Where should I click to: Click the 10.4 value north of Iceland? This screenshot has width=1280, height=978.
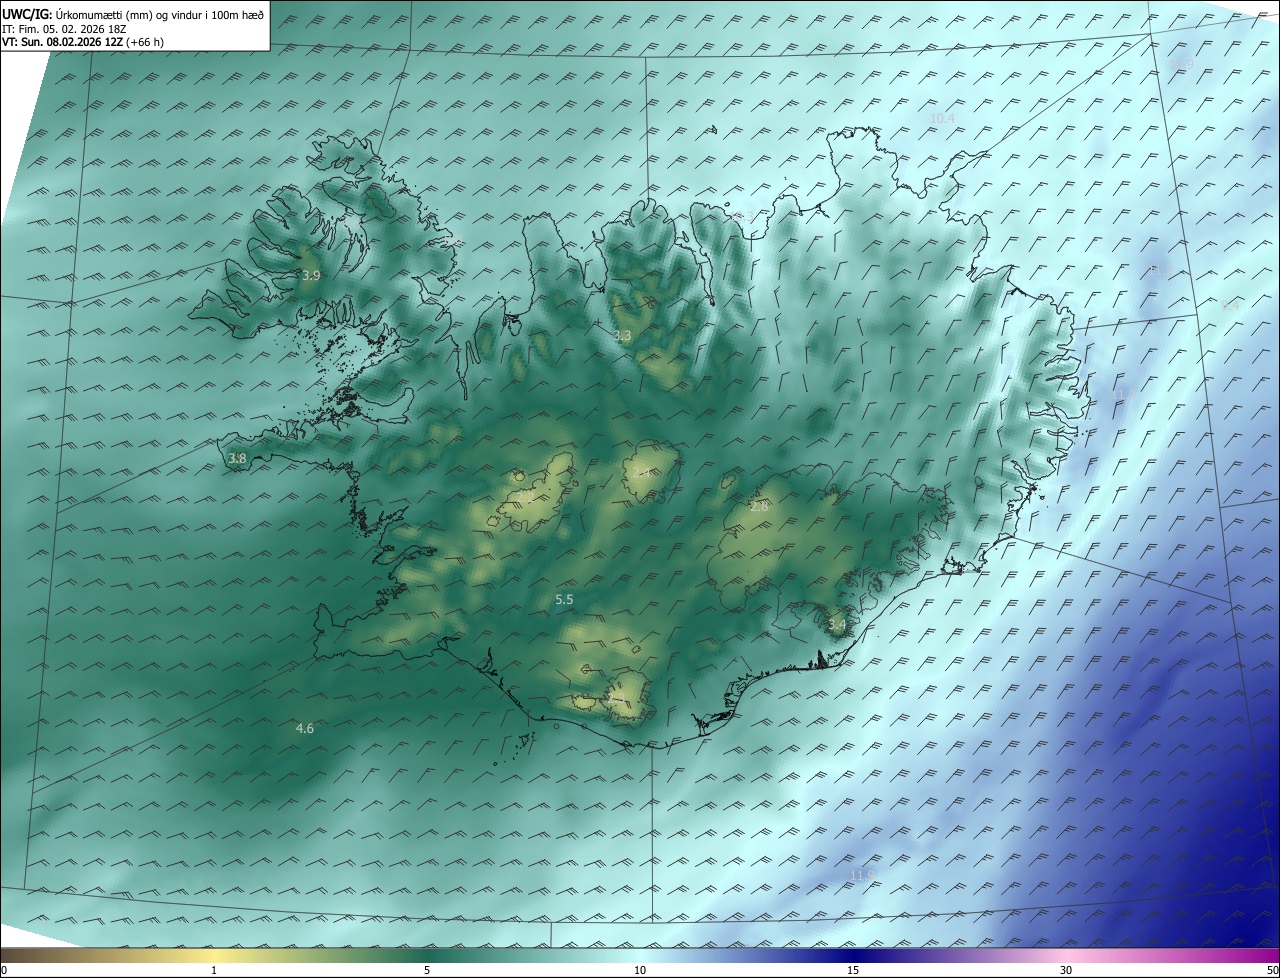point(942,118)
